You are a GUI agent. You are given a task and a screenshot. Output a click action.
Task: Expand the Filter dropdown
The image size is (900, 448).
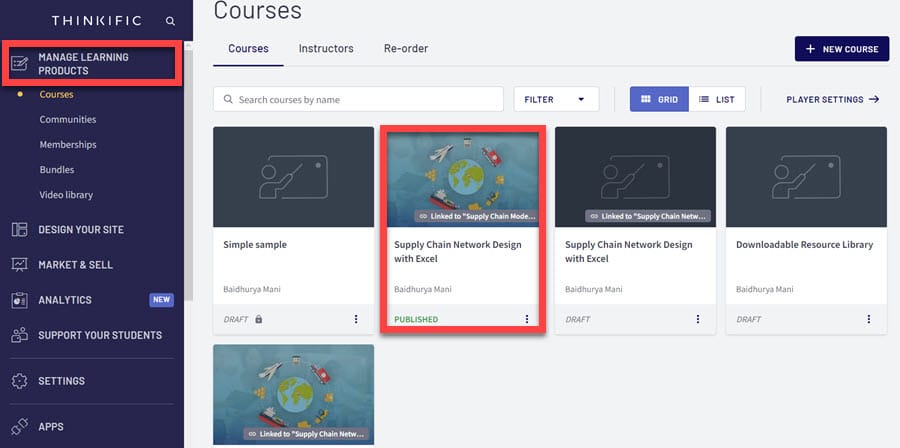555,100
